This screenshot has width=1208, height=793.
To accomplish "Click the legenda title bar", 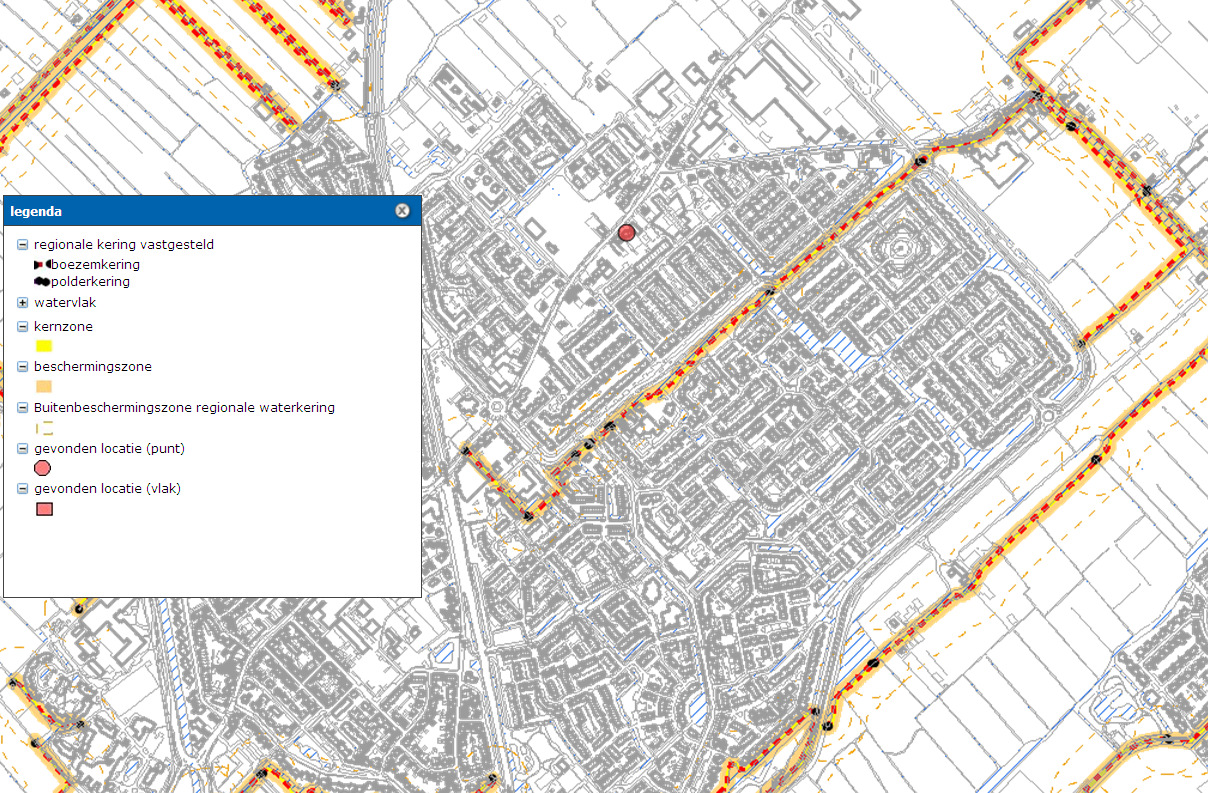I will pos(200,211).
